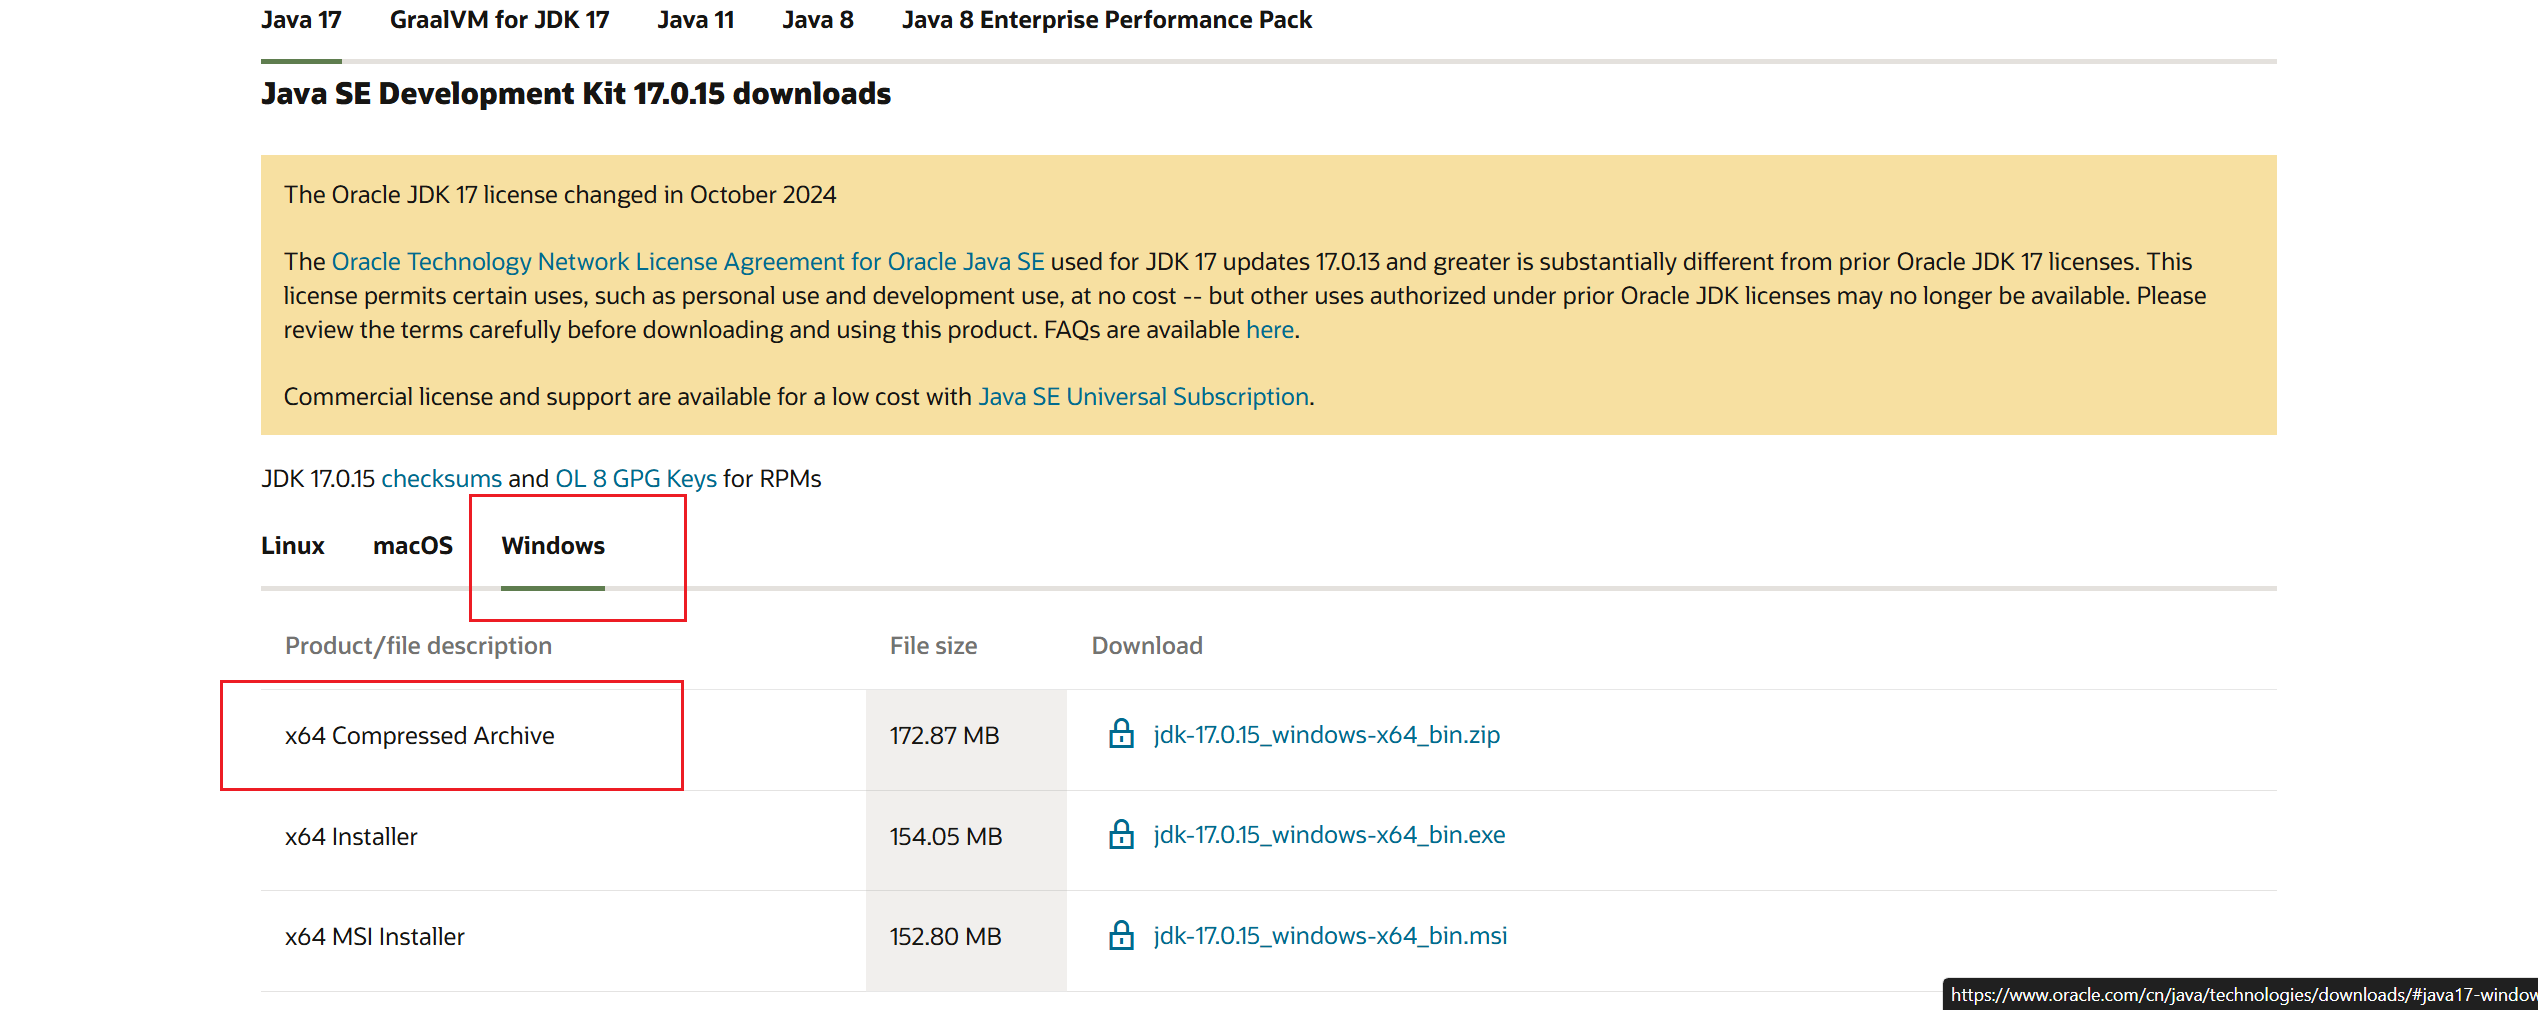
Task: Switch to the macOS platform tab
Action: coord(413,546)
